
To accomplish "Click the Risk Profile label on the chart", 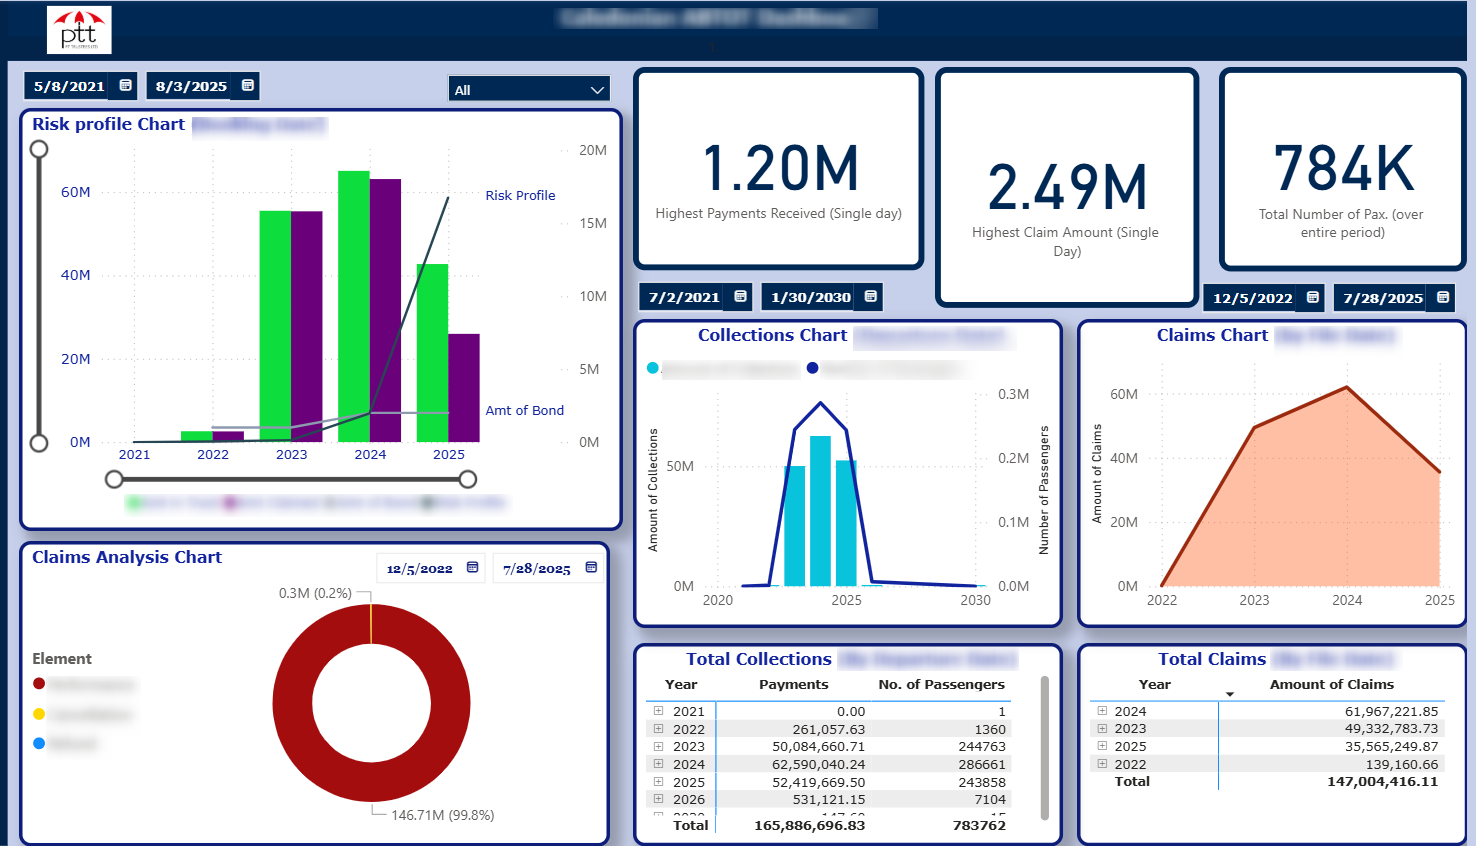I will point(520,195).
